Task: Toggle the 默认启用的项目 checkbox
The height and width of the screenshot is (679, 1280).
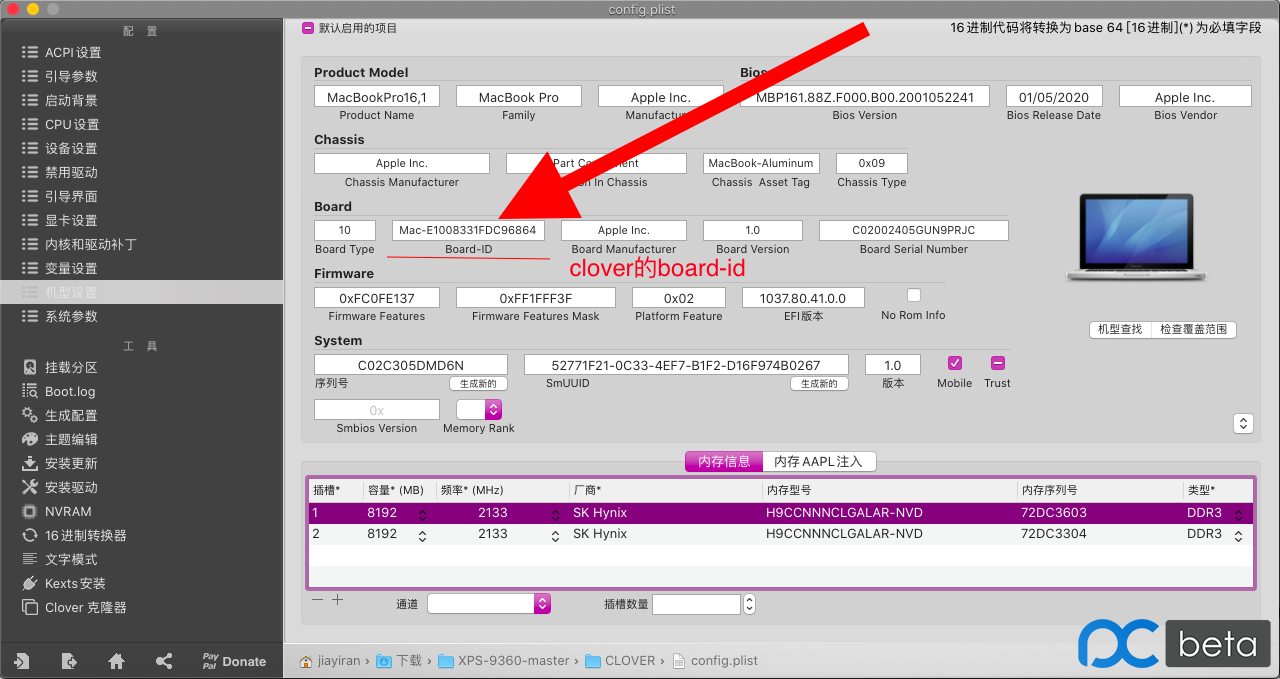Action: 308,28
